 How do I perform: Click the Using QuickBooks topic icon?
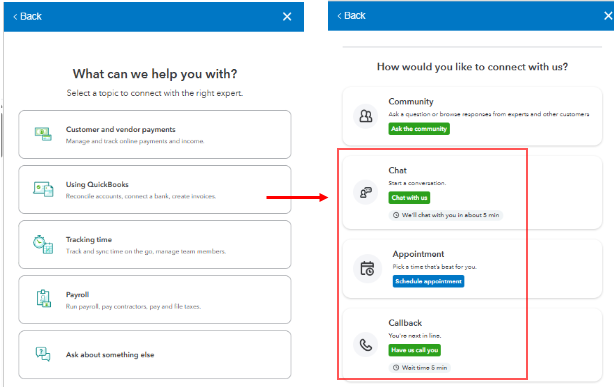[x=43, y=189]
